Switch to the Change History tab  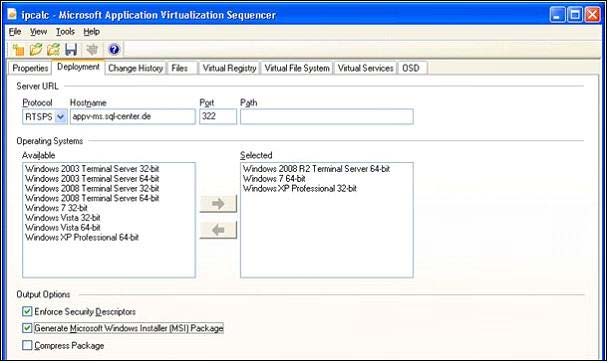click(135, 68)
